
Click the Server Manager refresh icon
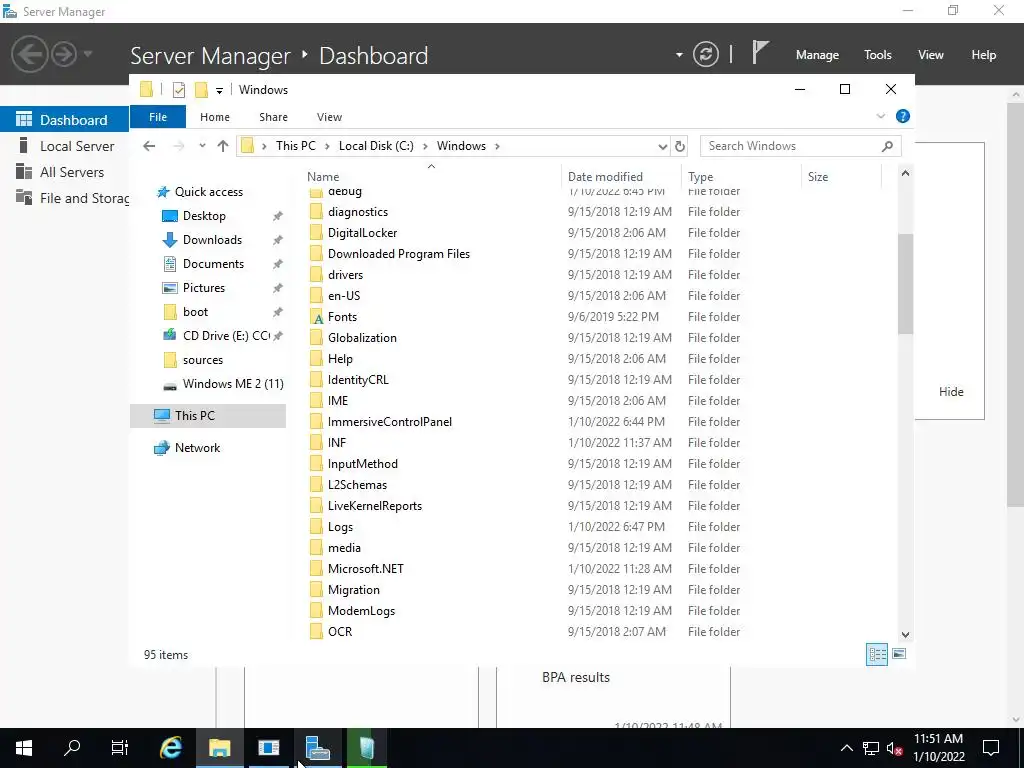point(706,54)
